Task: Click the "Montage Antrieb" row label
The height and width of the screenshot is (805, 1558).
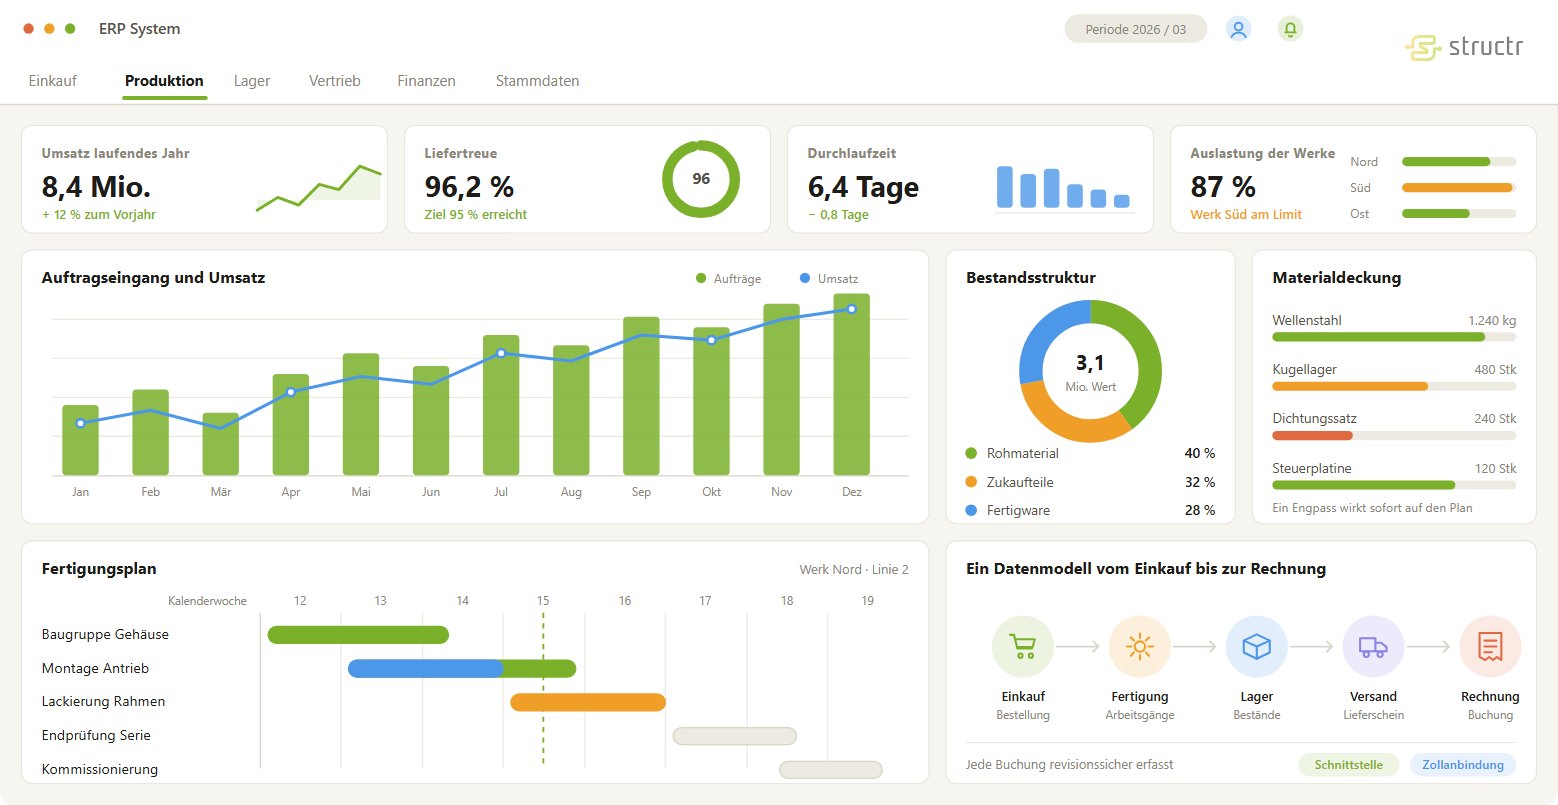Action: coord(95,668)
